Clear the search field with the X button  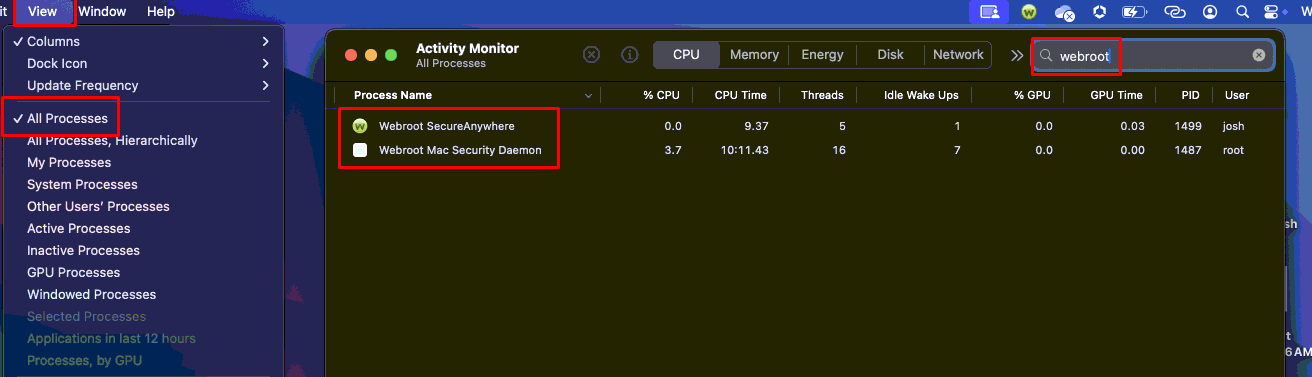(1259, 56)
